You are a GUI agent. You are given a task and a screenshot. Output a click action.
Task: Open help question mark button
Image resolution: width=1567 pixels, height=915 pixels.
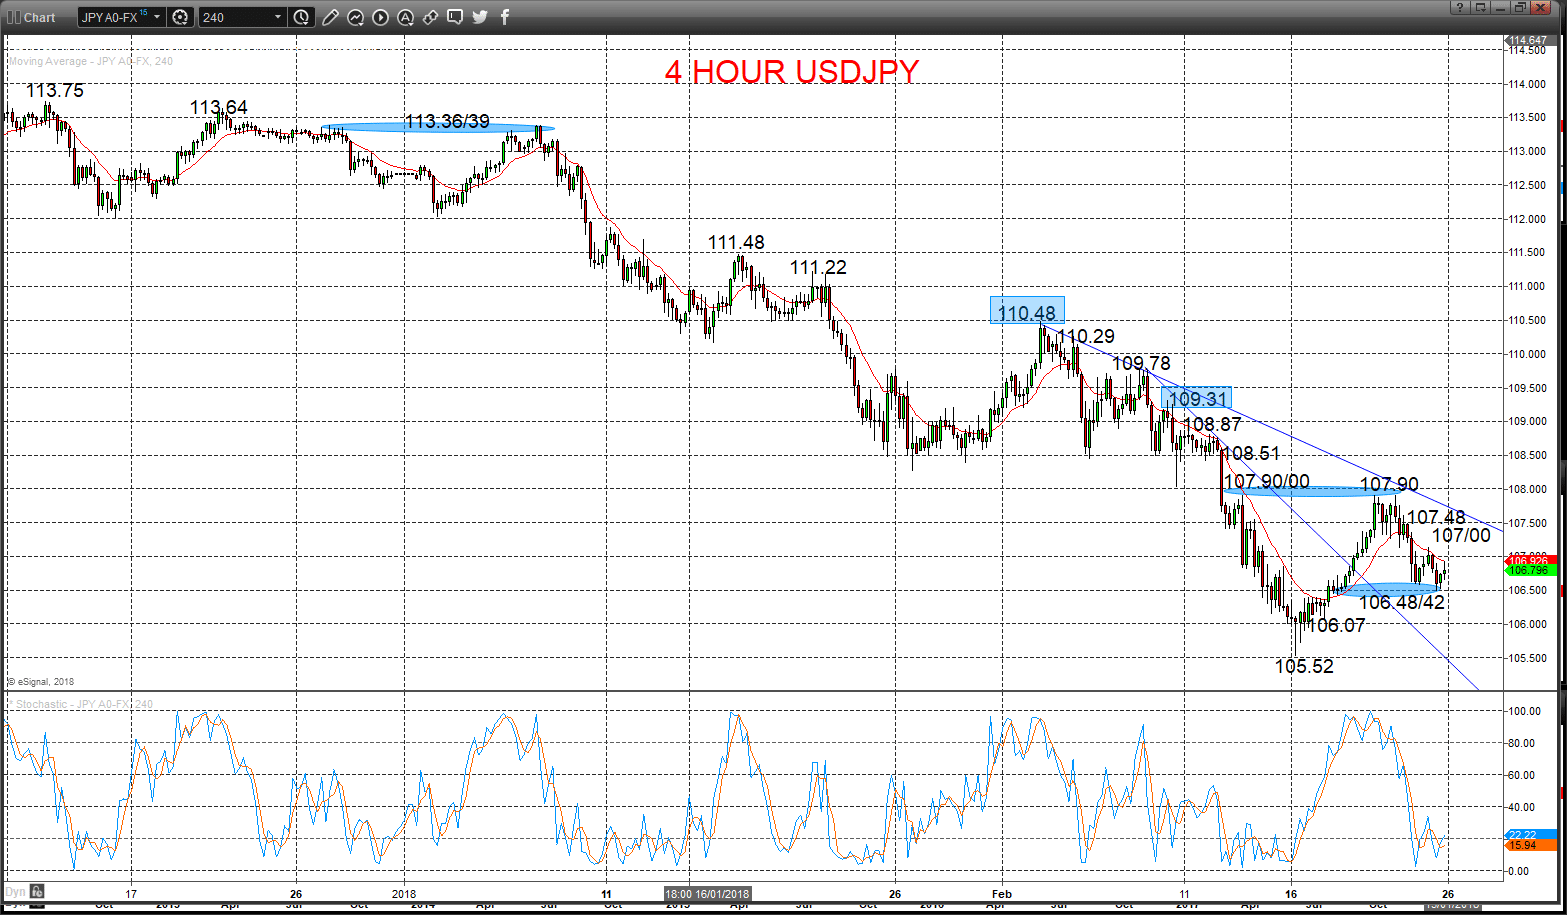click(1460, 7)
